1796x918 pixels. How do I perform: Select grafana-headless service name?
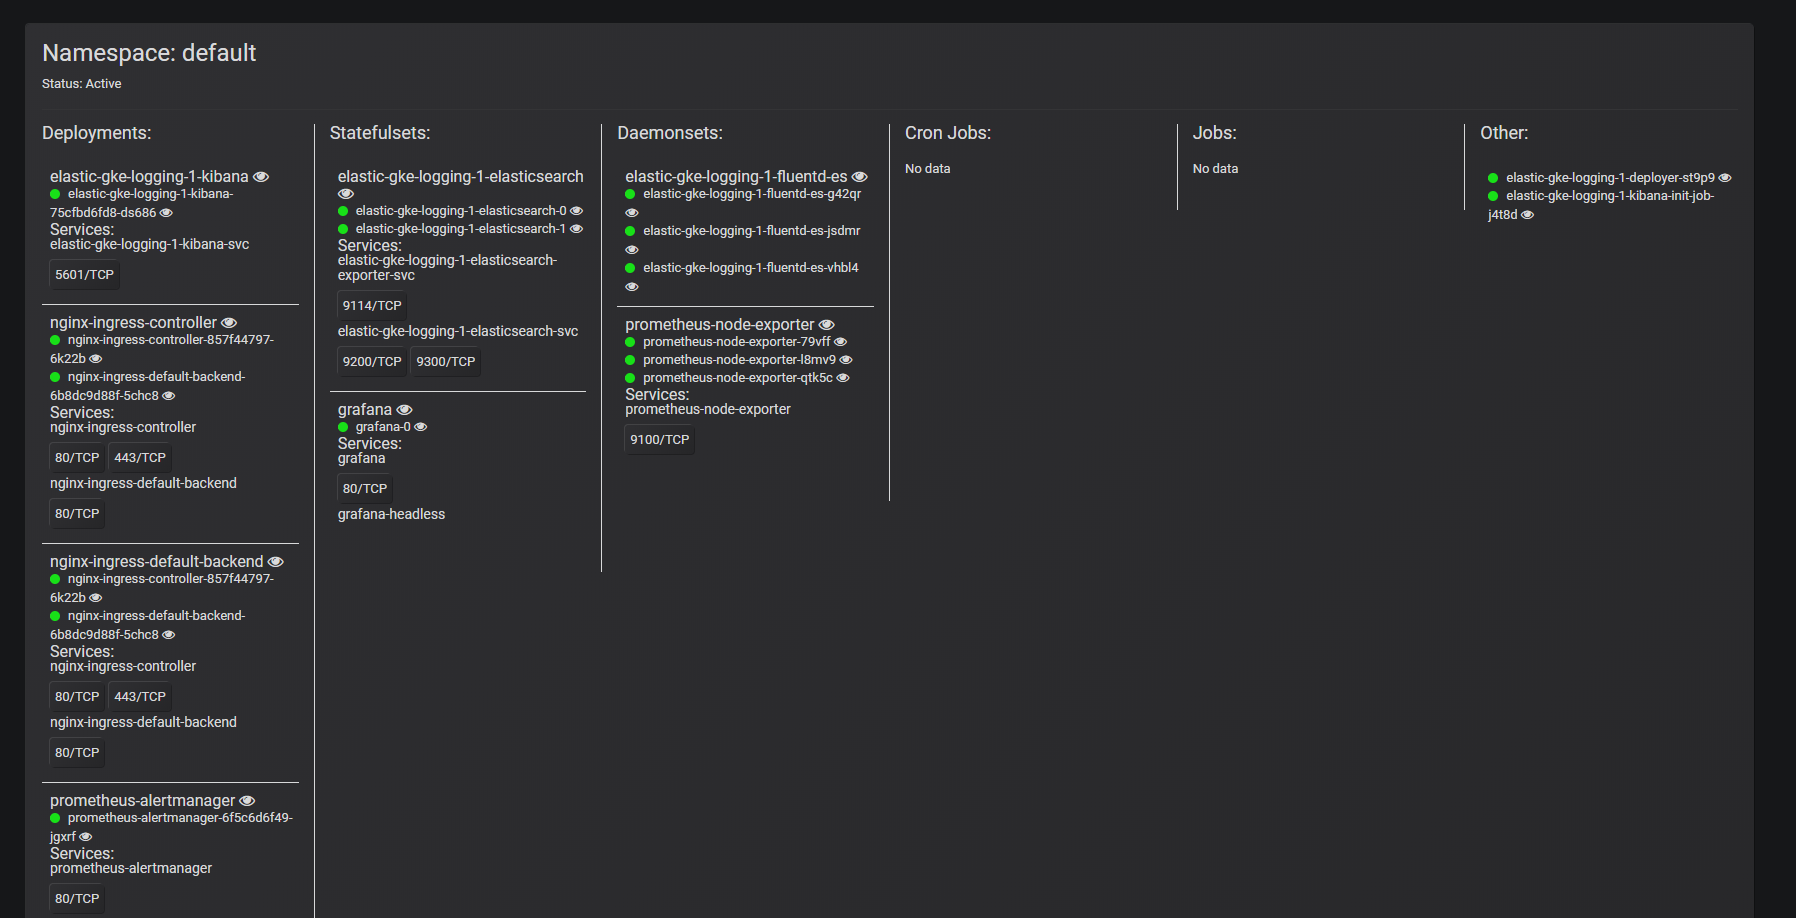392,514
